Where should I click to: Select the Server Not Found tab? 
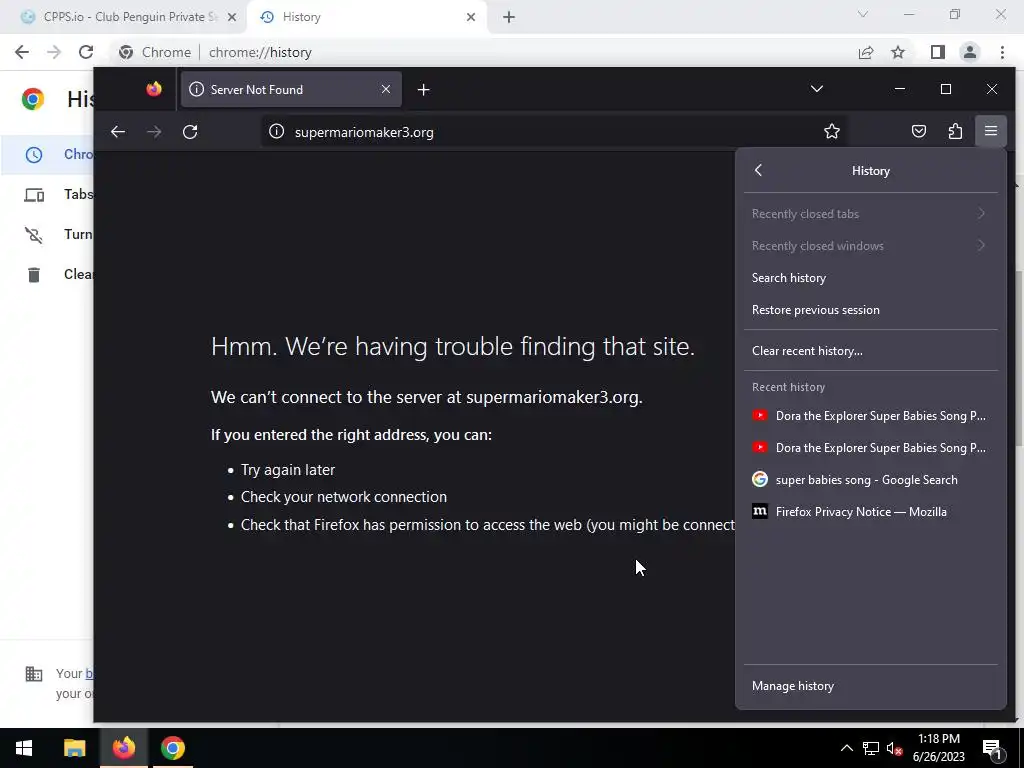point(291,89)
